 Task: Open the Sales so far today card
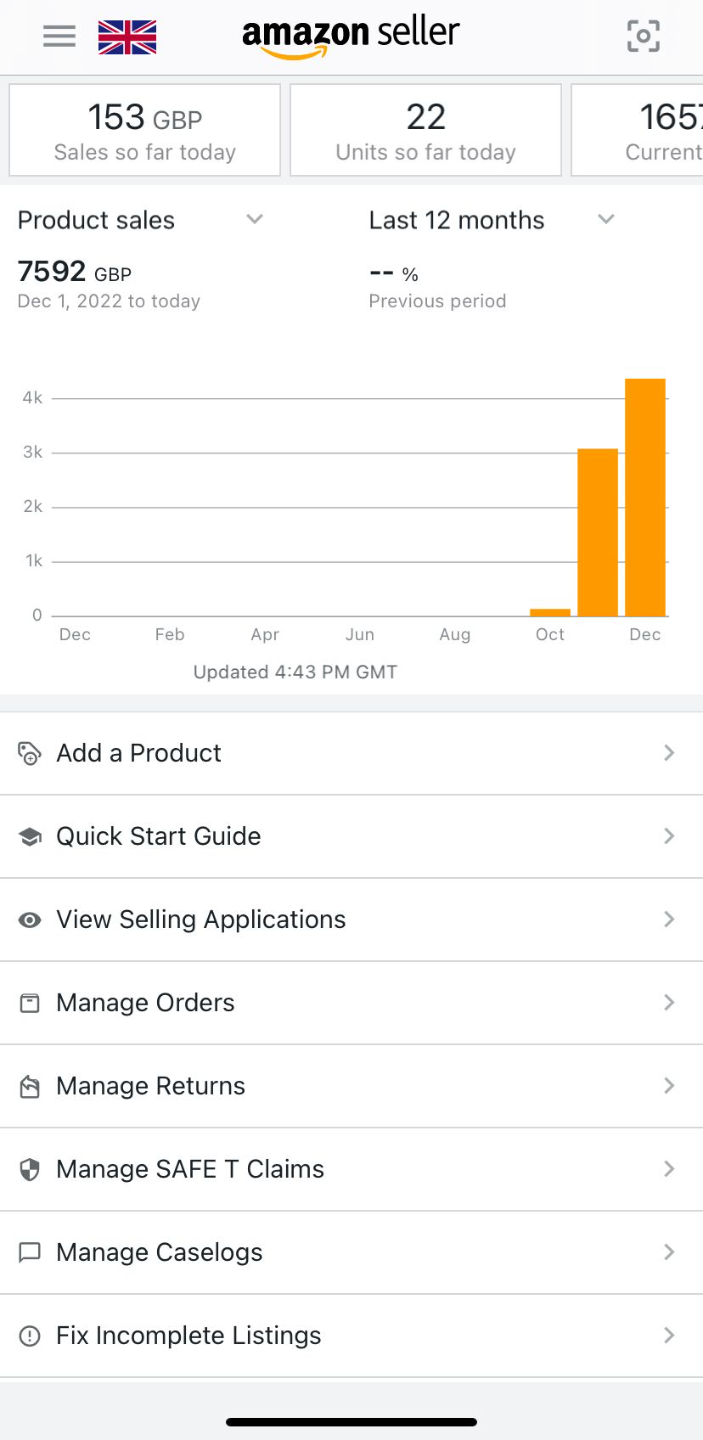coord(145,131)
